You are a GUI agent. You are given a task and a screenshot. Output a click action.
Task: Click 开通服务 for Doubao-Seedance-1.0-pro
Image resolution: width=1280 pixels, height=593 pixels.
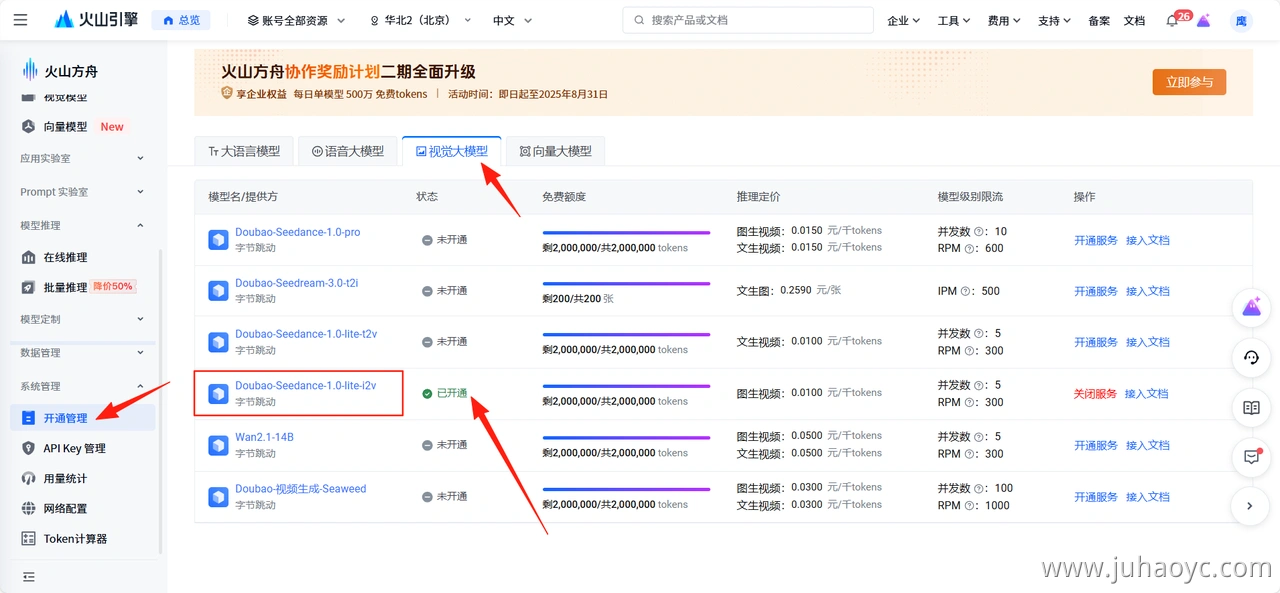[x=1096, y=240]
